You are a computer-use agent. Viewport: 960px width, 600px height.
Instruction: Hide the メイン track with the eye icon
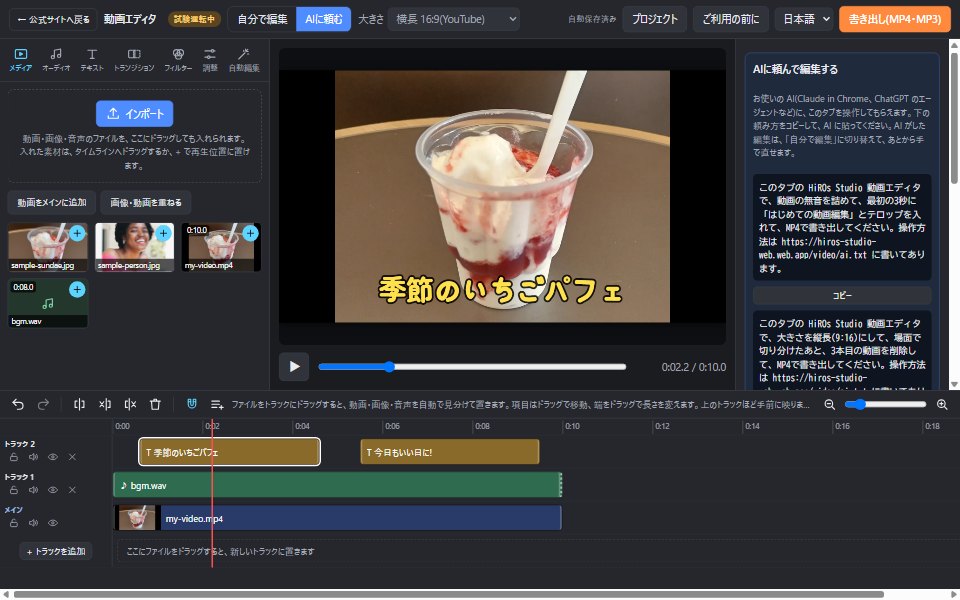pyautogui.click(x=53, y=523)
